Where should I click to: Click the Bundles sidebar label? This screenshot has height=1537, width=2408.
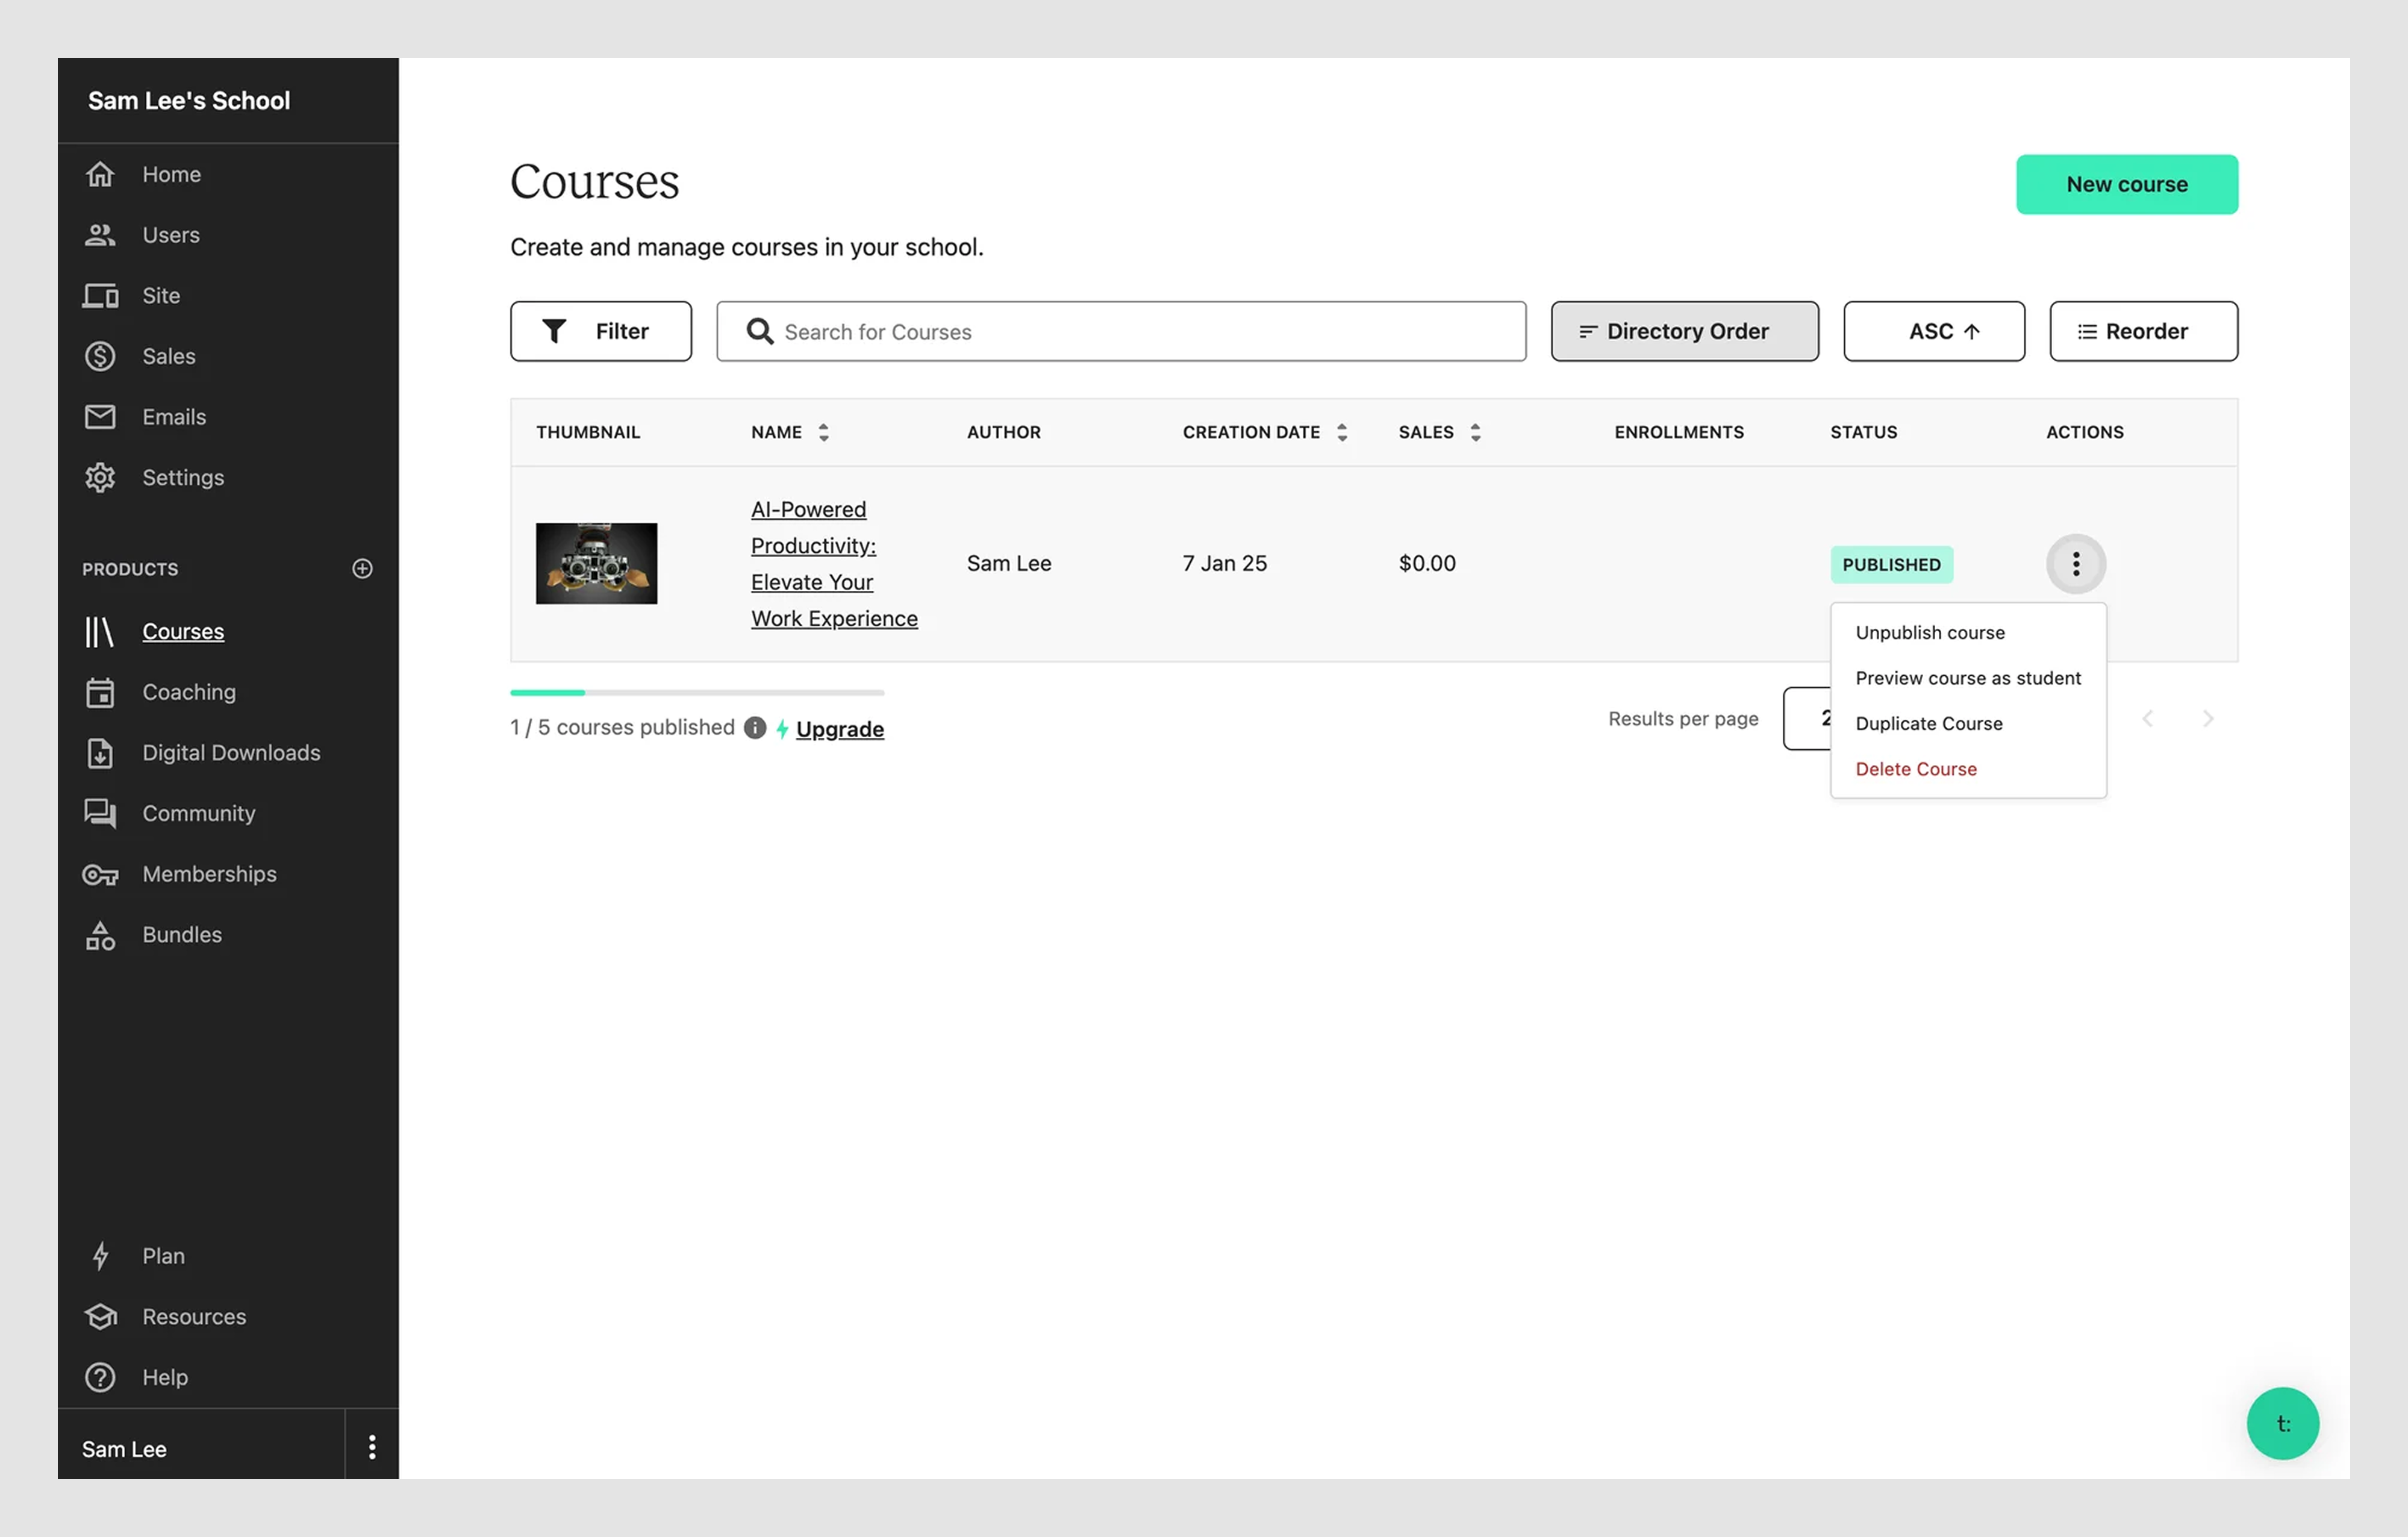[182, 936]
